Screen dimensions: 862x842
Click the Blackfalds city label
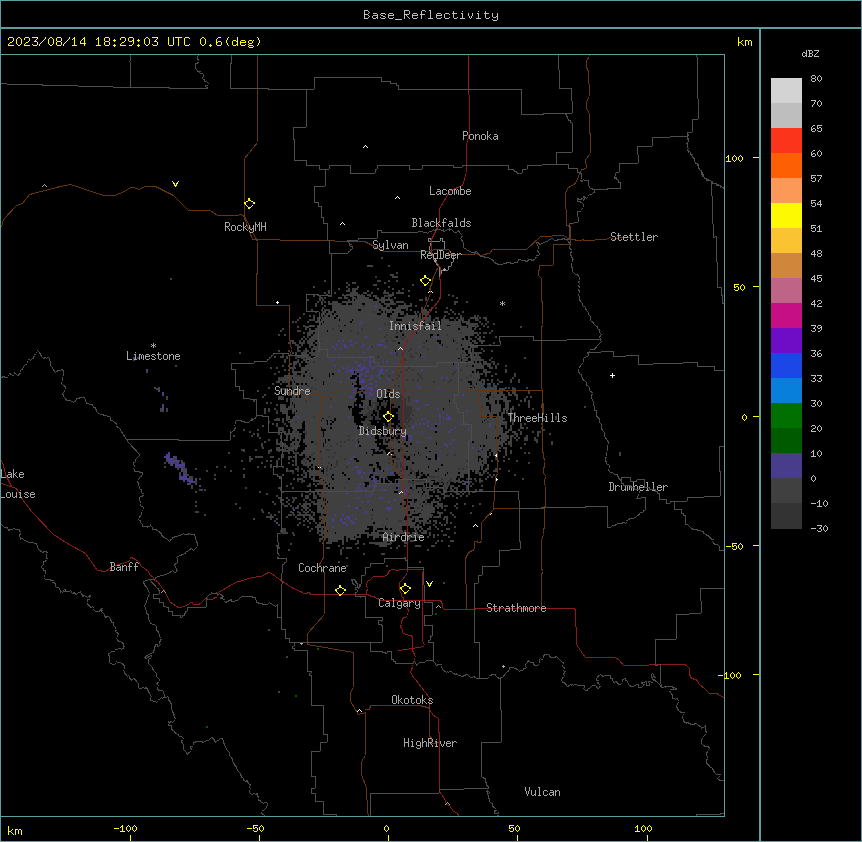[441, 223]
